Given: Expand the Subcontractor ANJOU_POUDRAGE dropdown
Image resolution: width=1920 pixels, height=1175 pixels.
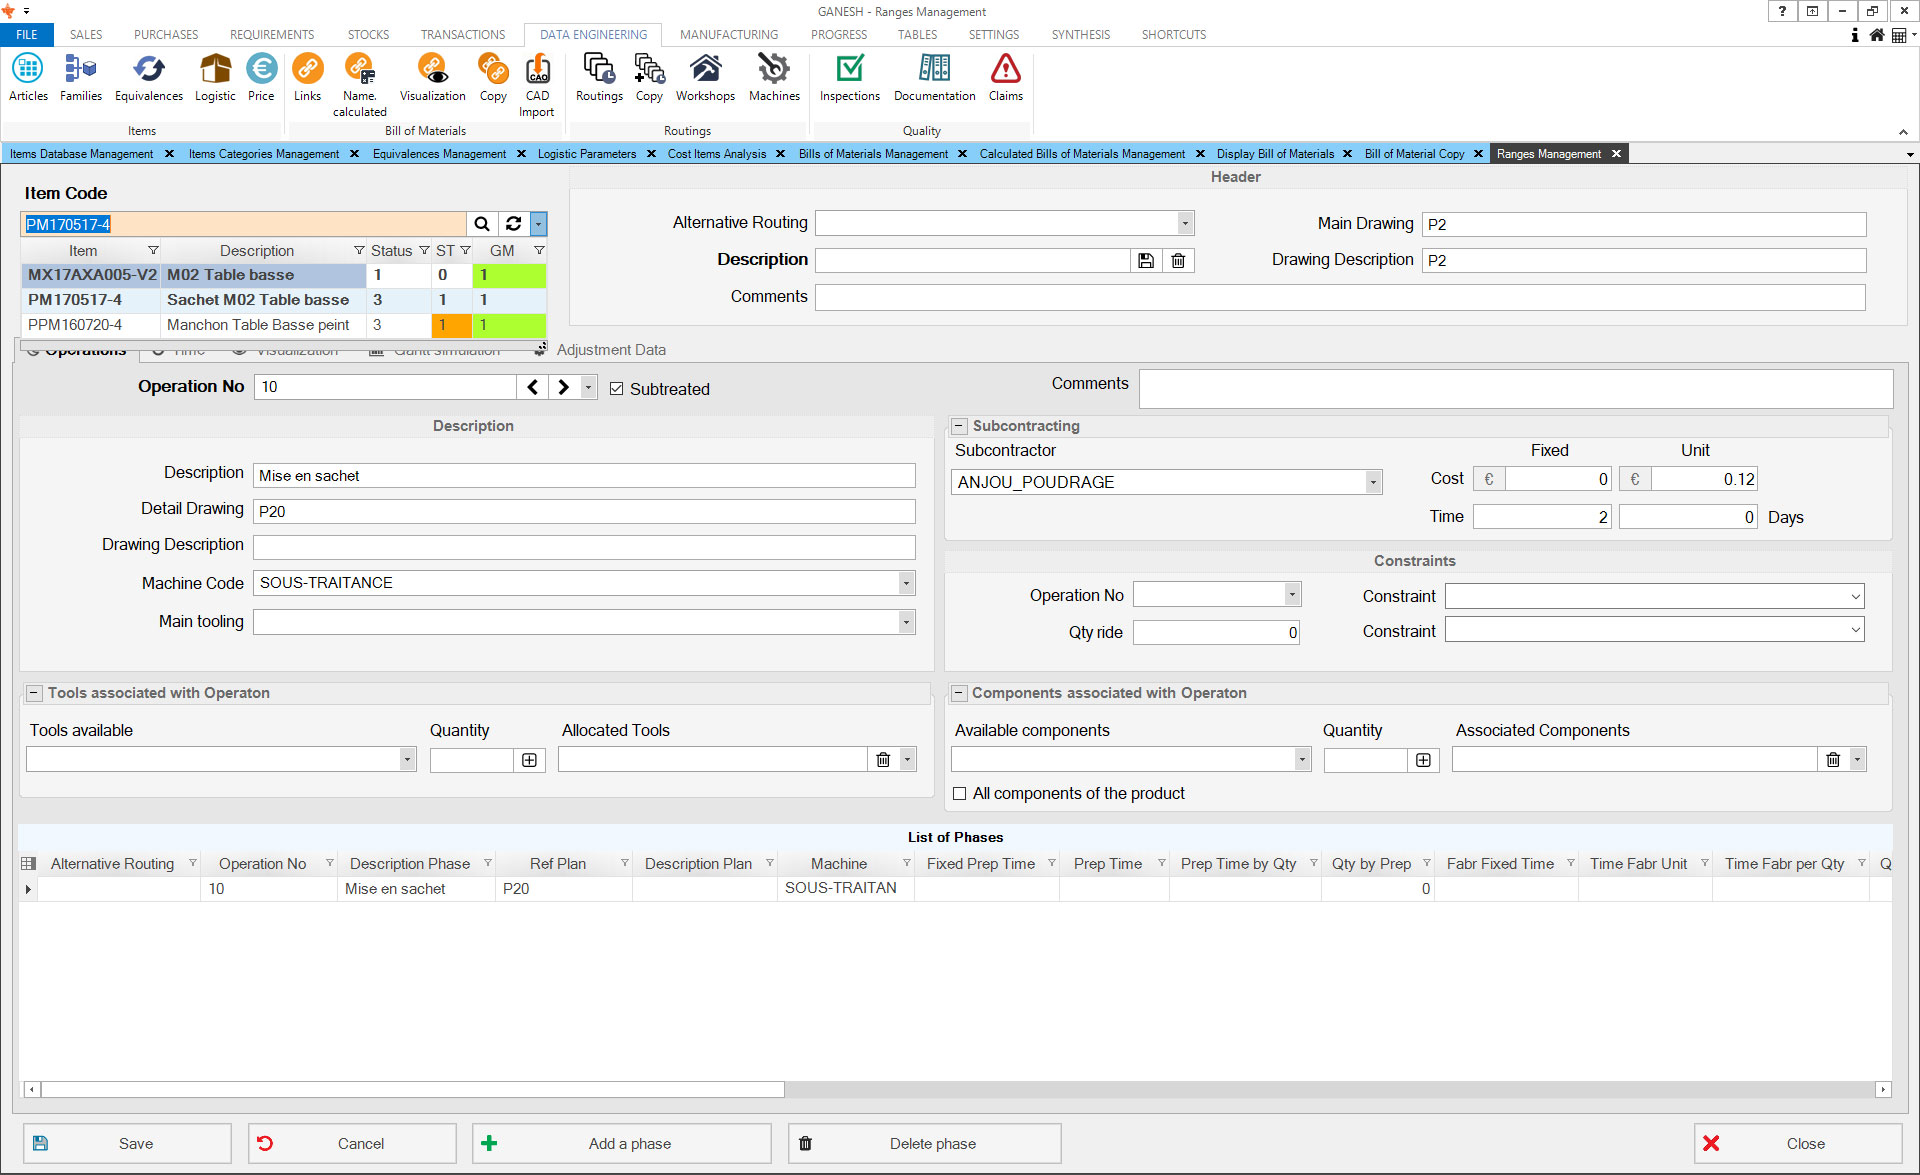Looking at the screenshot, I should click(x=1373, y=482).
